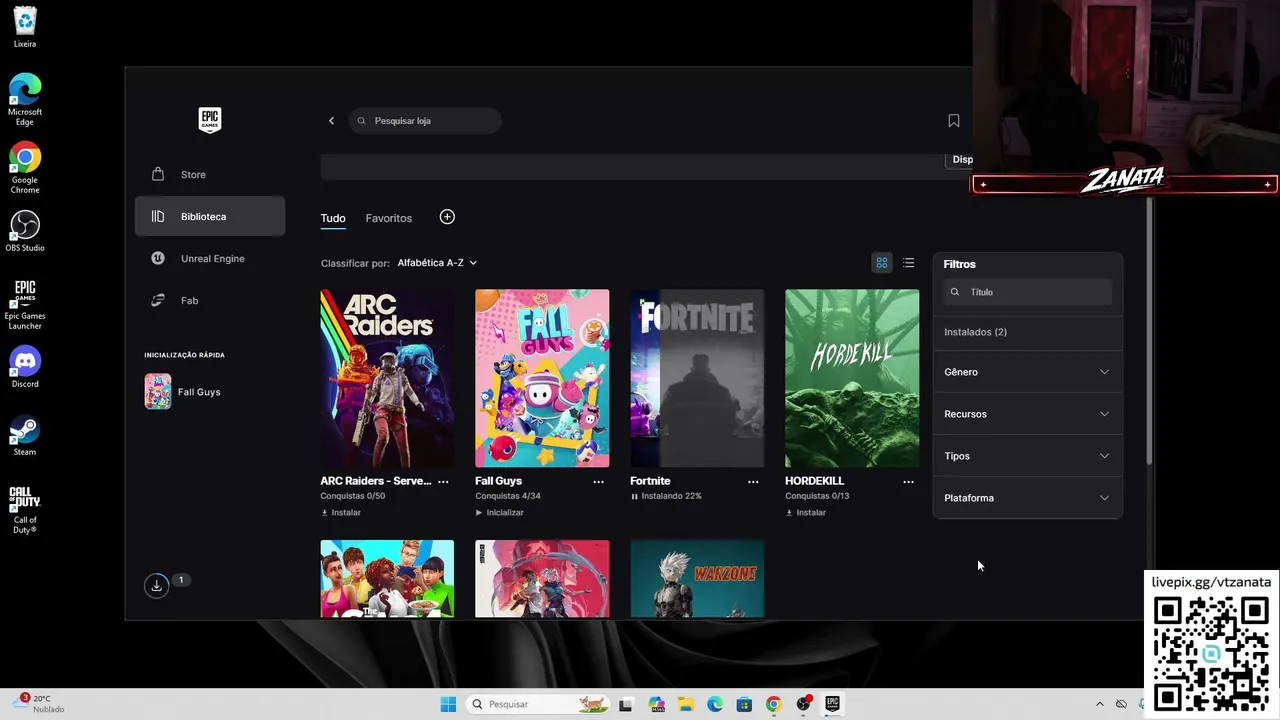Expand the Tipos filter
The image size is (1280, 720).
coord(1027,456)
